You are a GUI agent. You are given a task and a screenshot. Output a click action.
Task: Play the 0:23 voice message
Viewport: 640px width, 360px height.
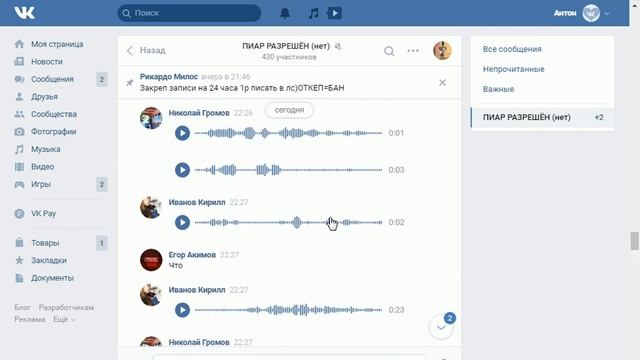182,310
